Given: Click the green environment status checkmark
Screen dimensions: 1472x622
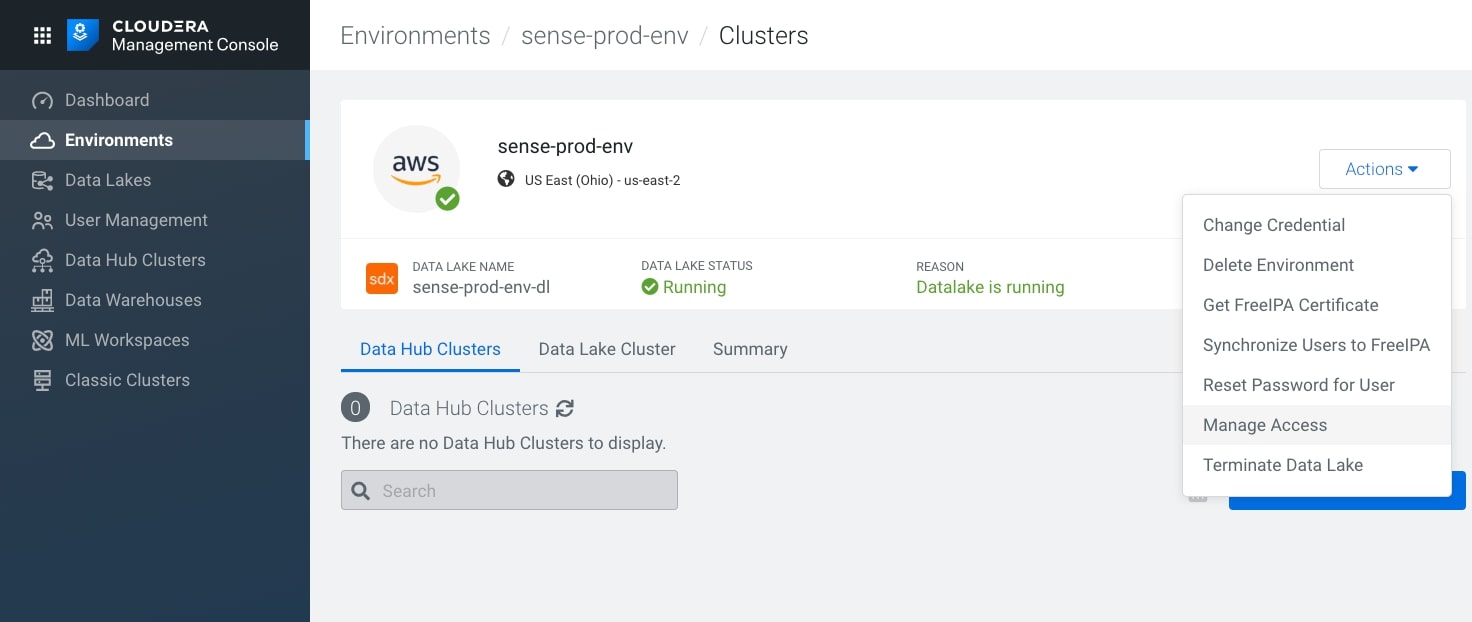Looking at the screenshot, I should (447, 199).
